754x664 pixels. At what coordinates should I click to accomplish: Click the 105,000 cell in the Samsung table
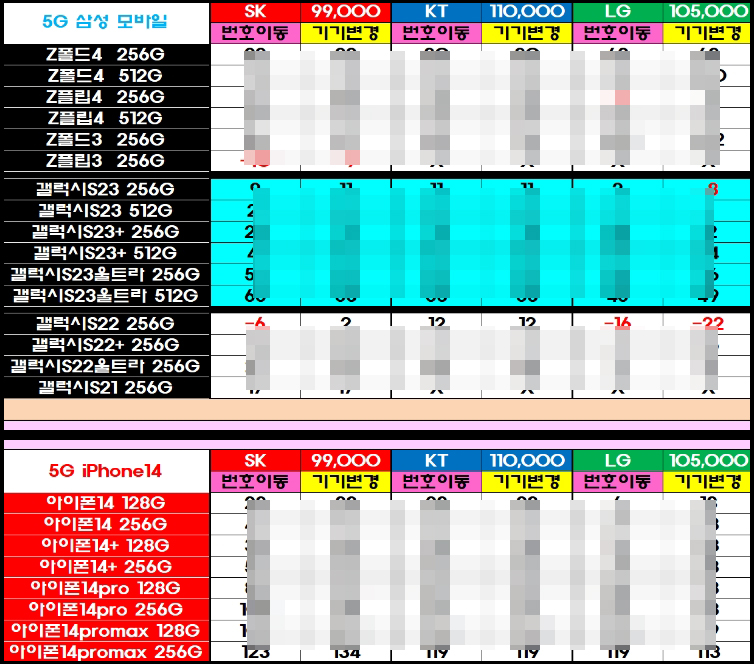click(x=708, y=12)
